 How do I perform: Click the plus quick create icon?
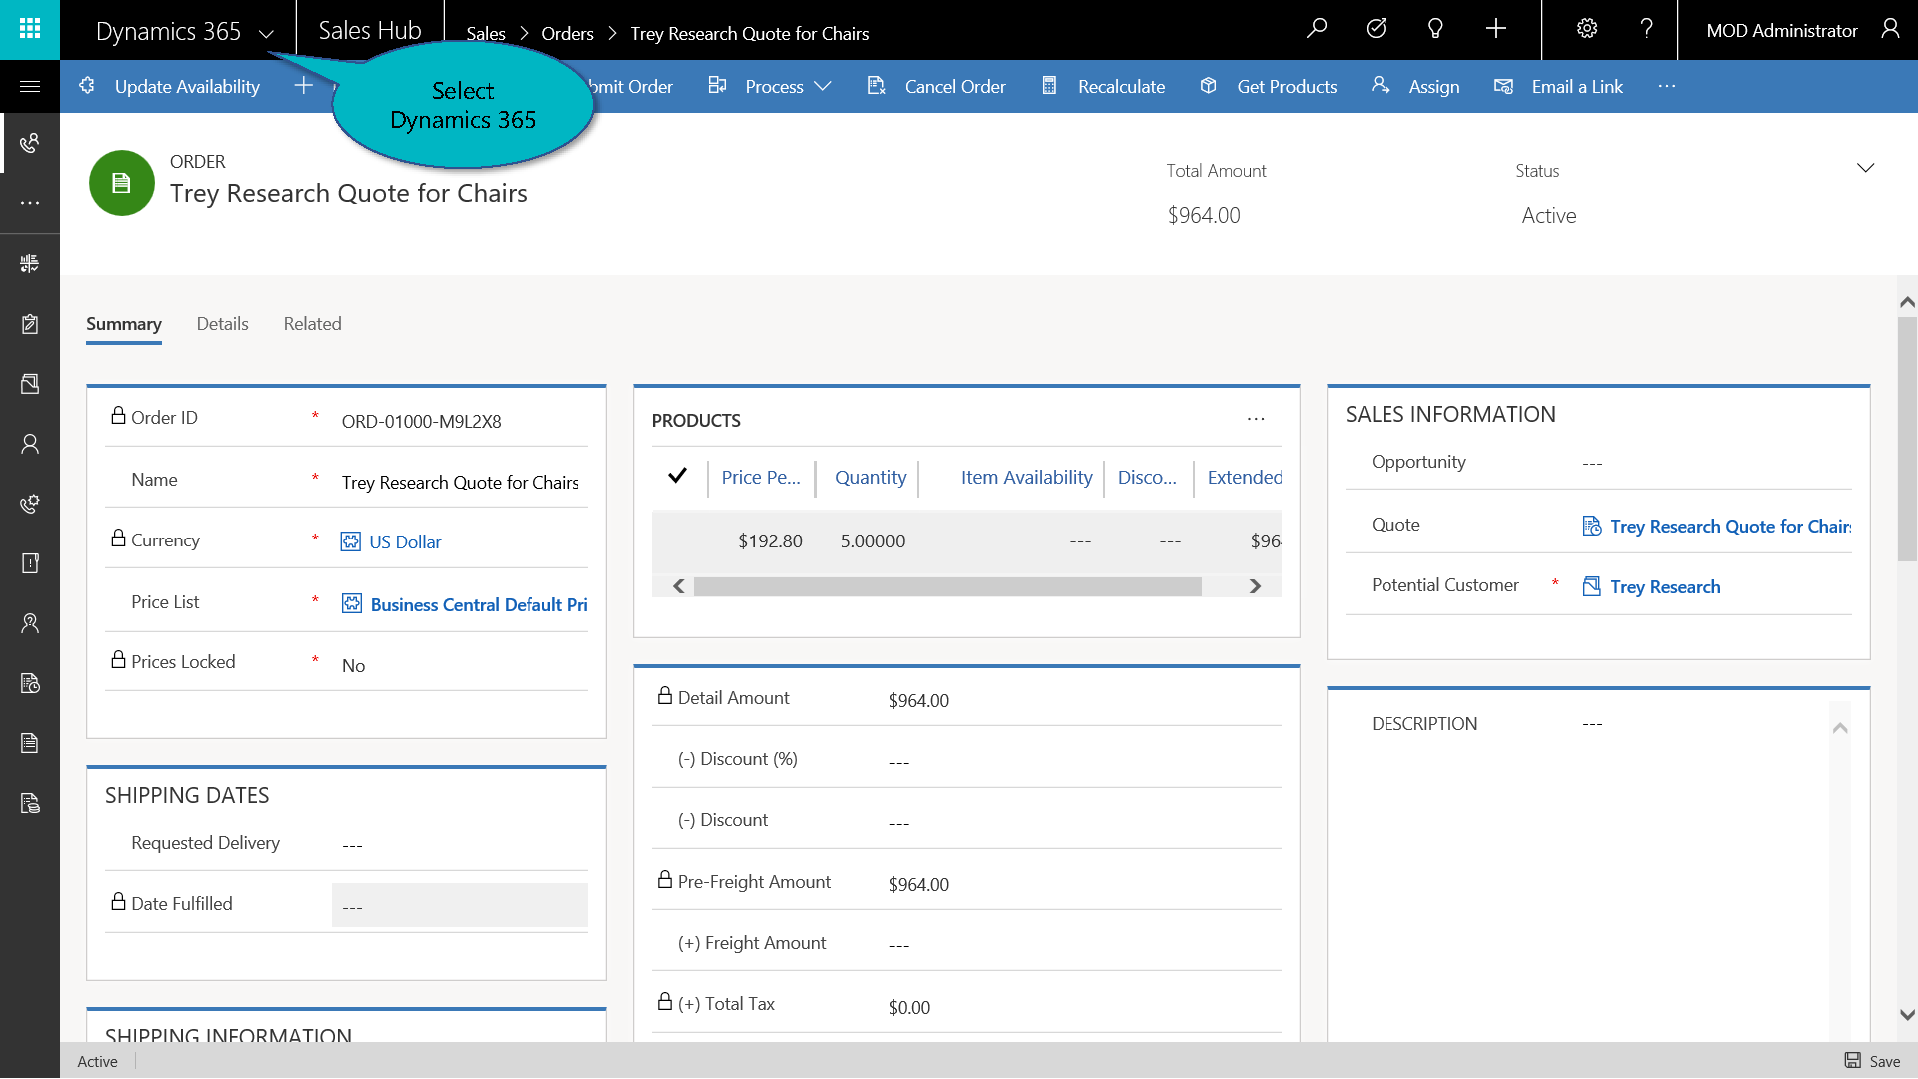[1495, 29]
